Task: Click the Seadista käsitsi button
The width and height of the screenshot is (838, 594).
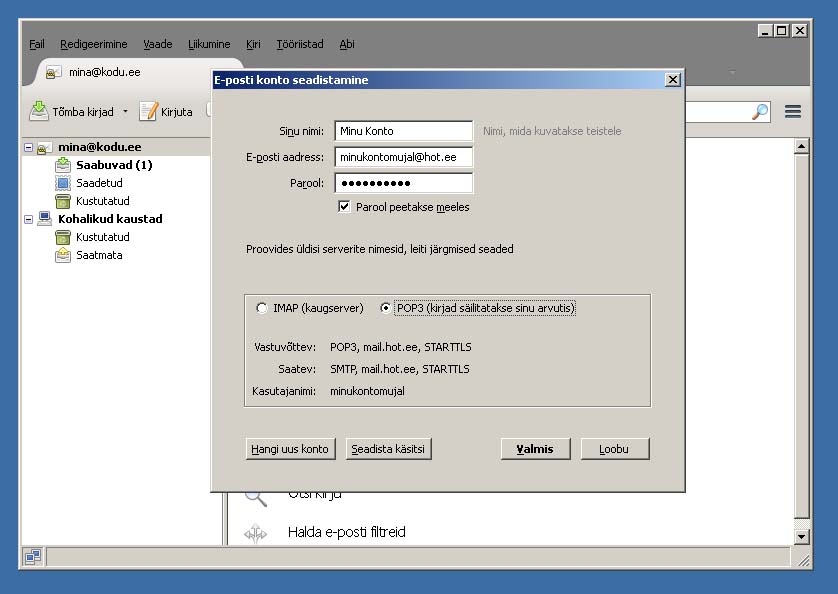Action: click(x=388, y=449)
